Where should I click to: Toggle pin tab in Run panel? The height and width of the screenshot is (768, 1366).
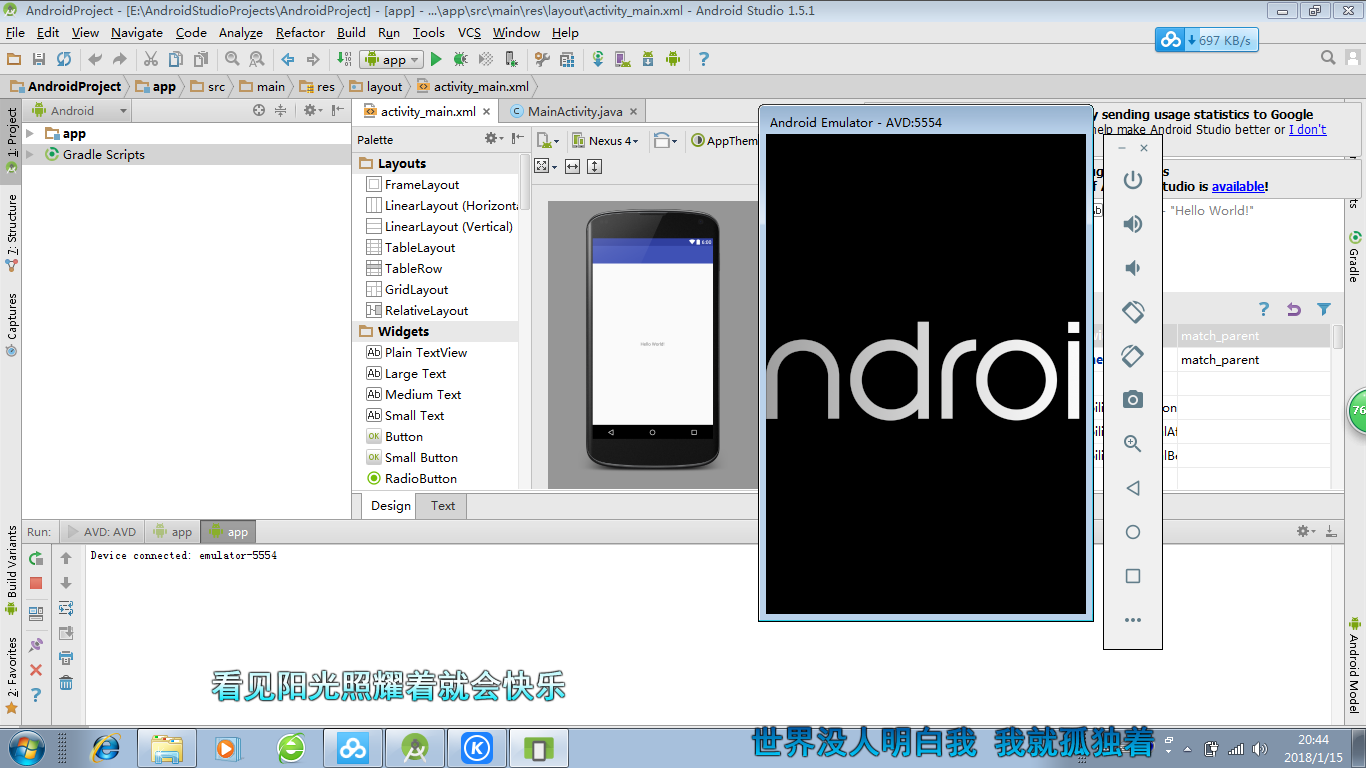(36, 645)
